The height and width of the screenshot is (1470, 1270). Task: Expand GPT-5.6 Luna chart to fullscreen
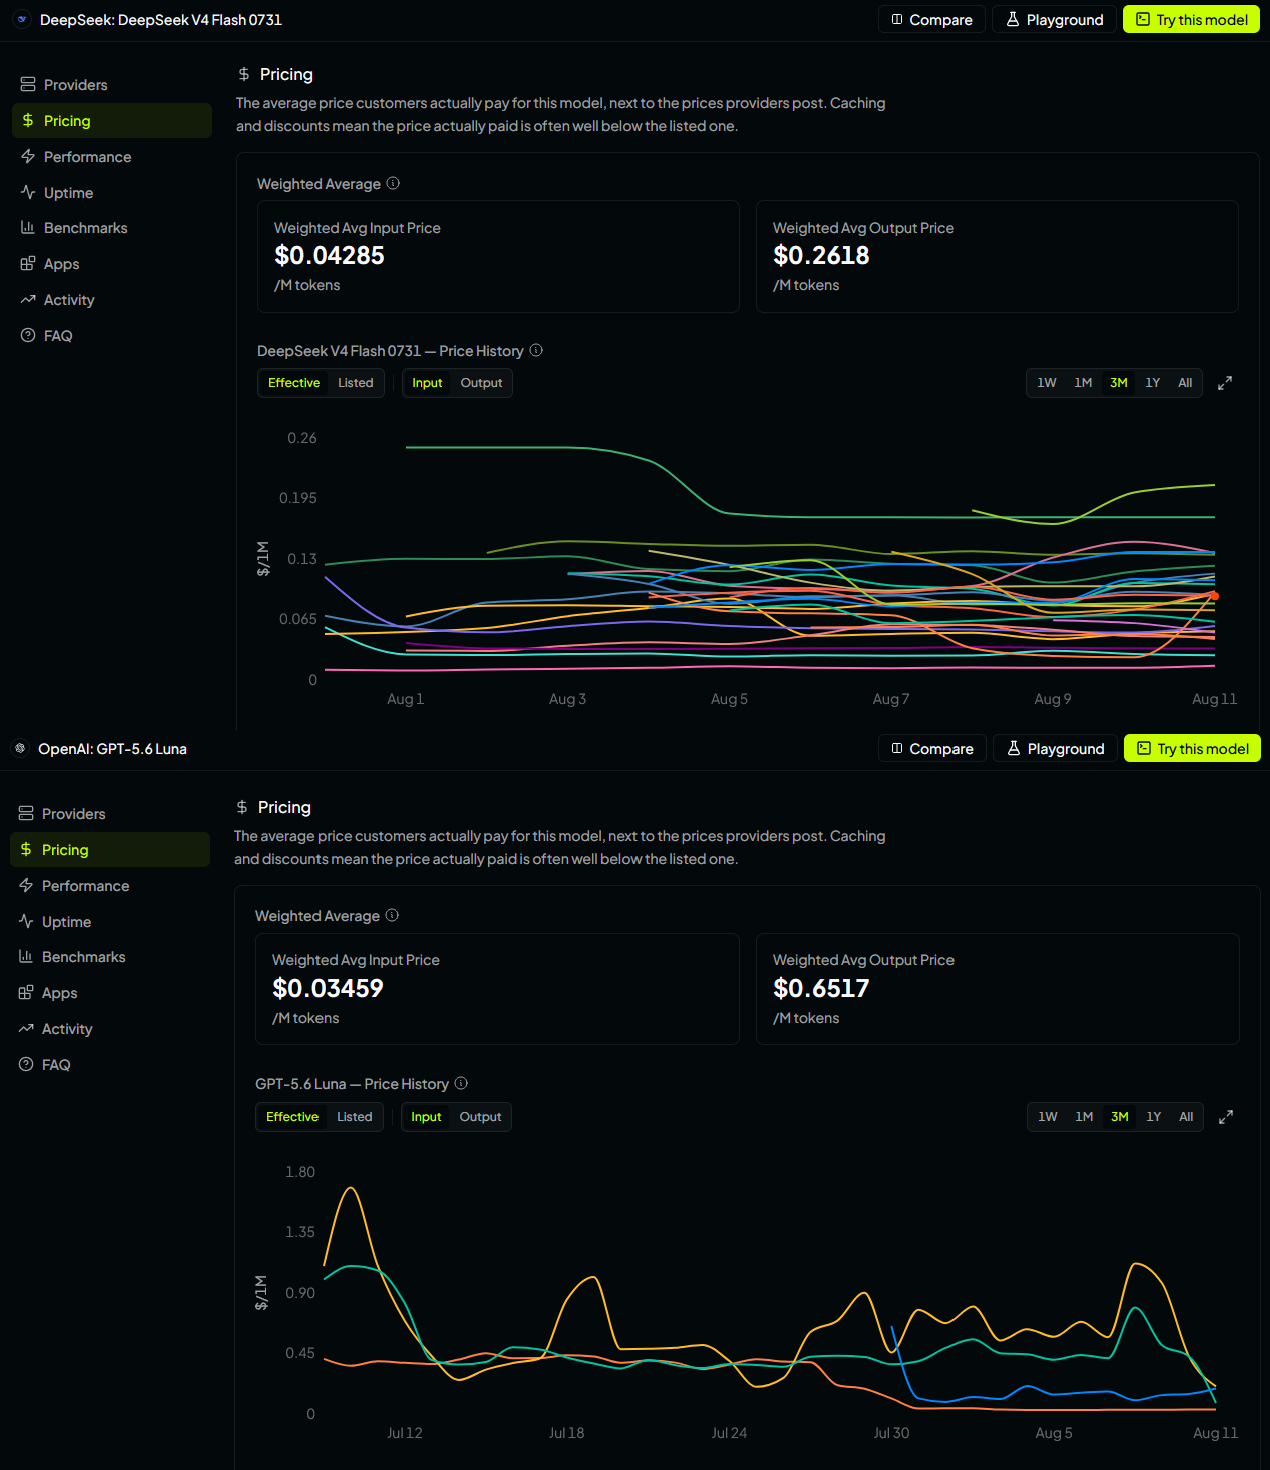[1226, 1117]
